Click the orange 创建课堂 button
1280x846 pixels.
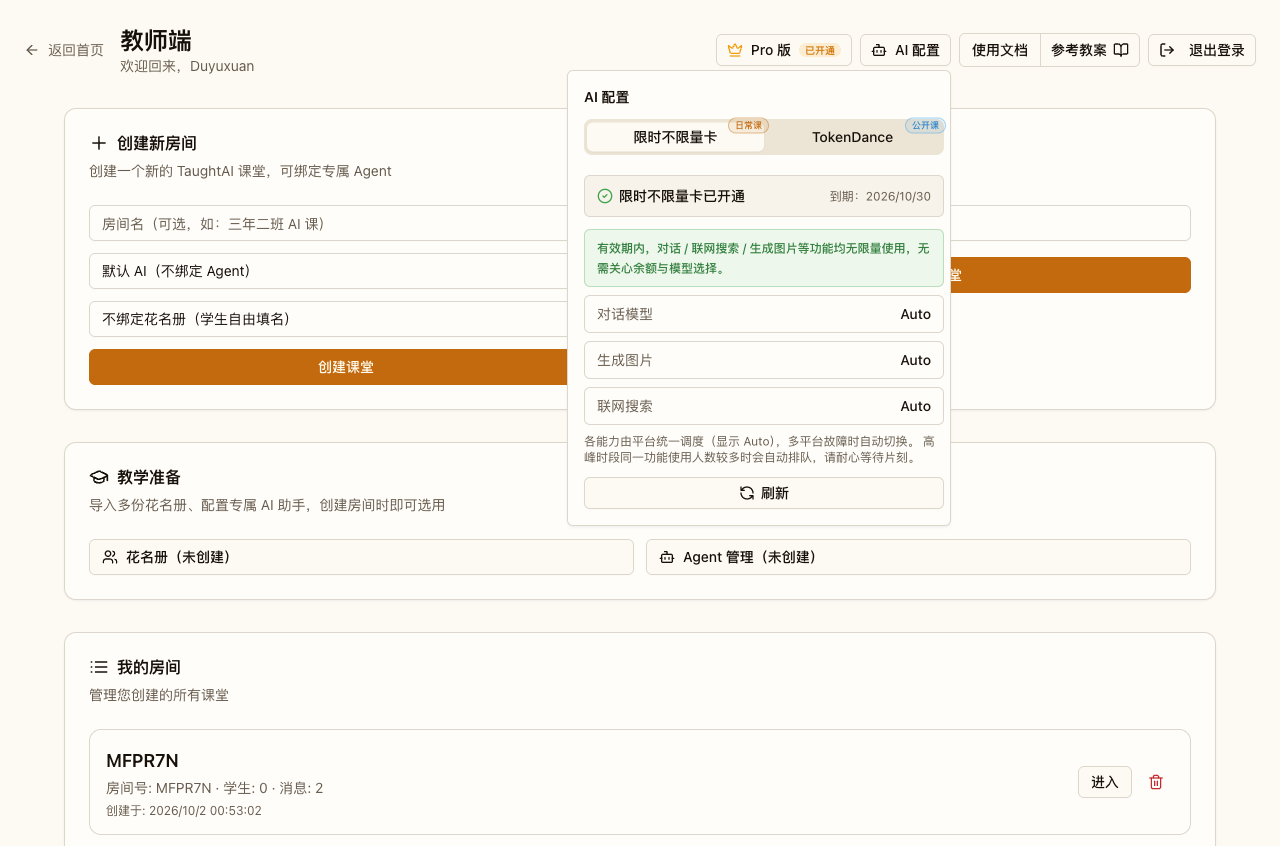coord(328,367)
